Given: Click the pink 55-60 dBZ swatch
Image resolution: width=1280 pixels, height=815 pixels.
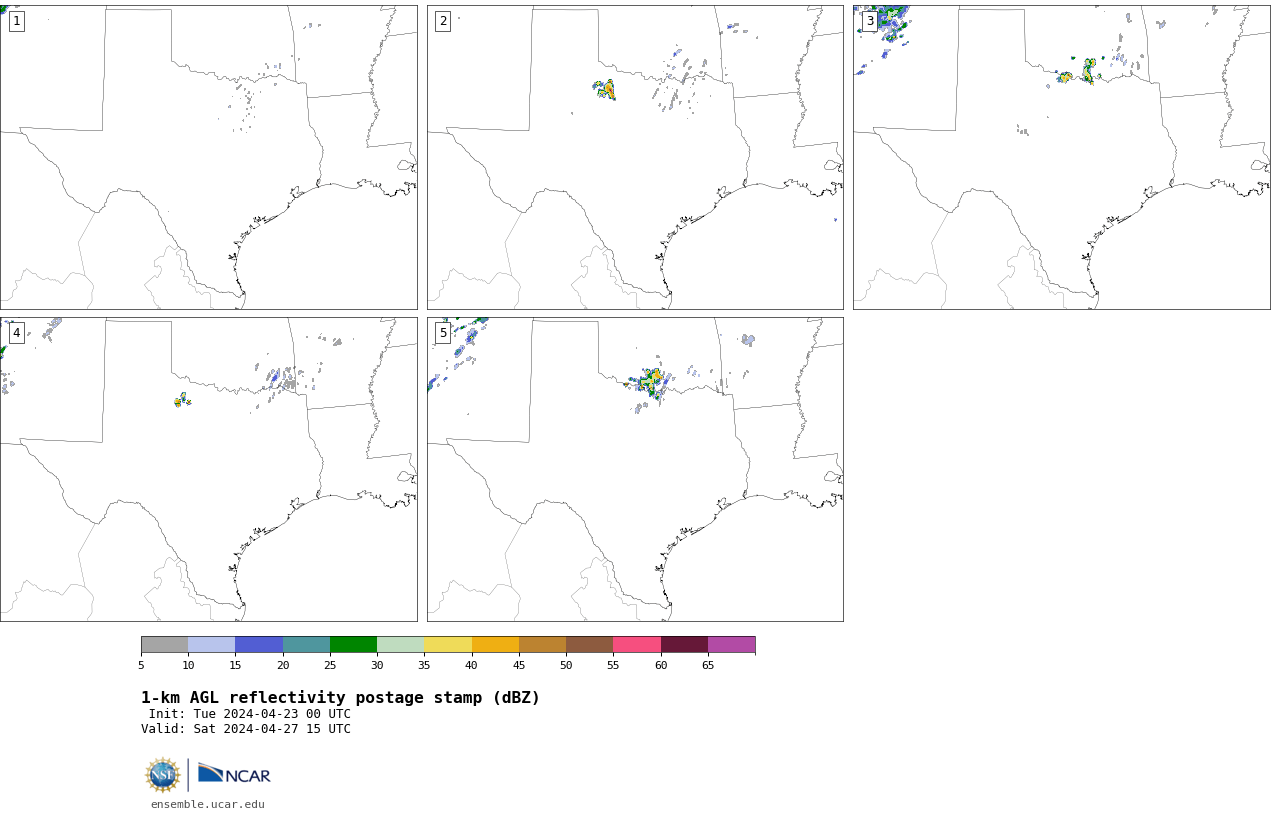Looking at the screenshot, I should pyautogui.click(x=637, y=644).
